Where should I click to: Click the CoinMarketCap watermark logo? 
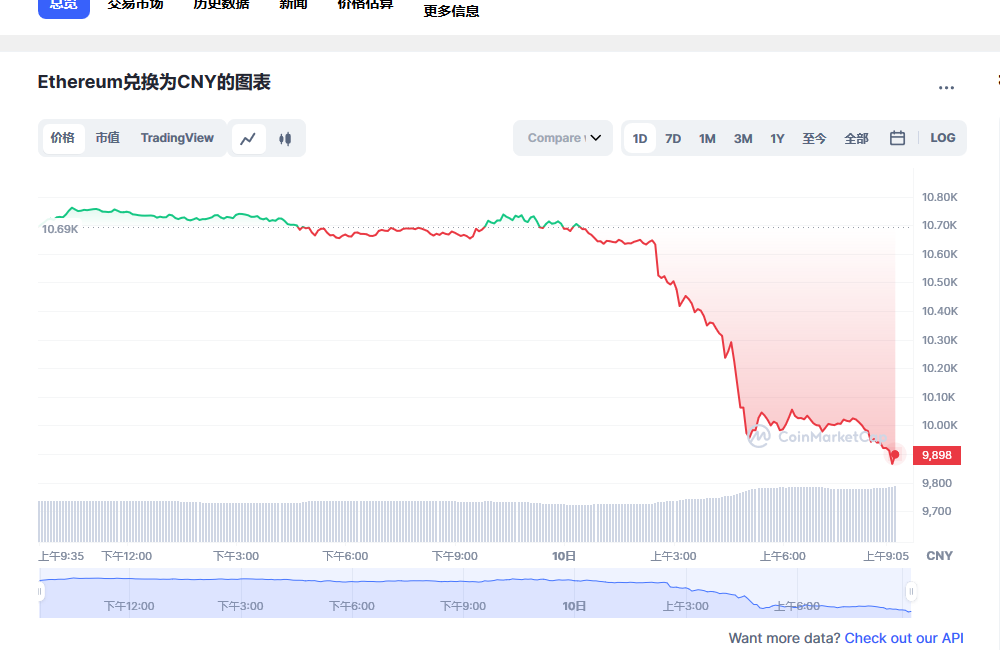(x=800, y=437)
